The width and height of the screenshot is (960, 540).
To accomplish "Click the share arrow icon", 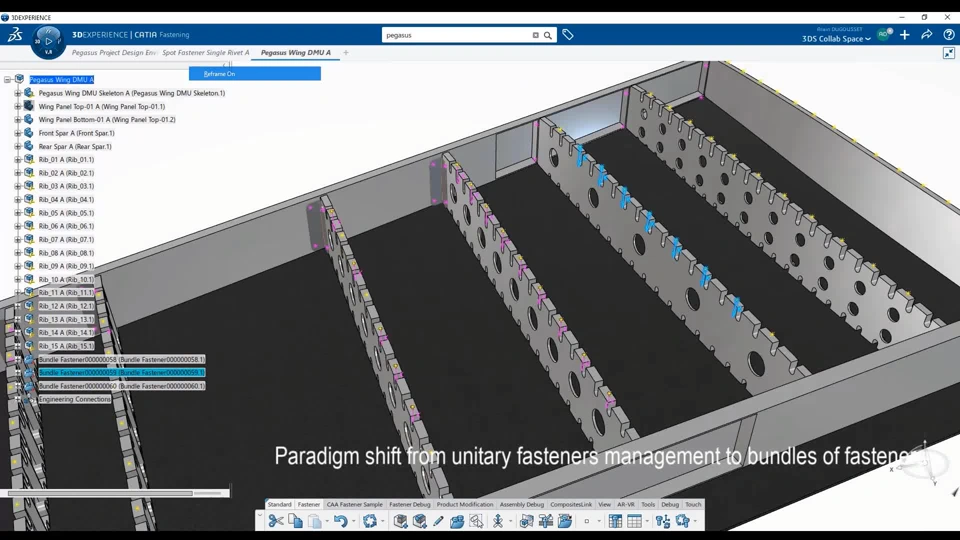I will click(926, 35).
